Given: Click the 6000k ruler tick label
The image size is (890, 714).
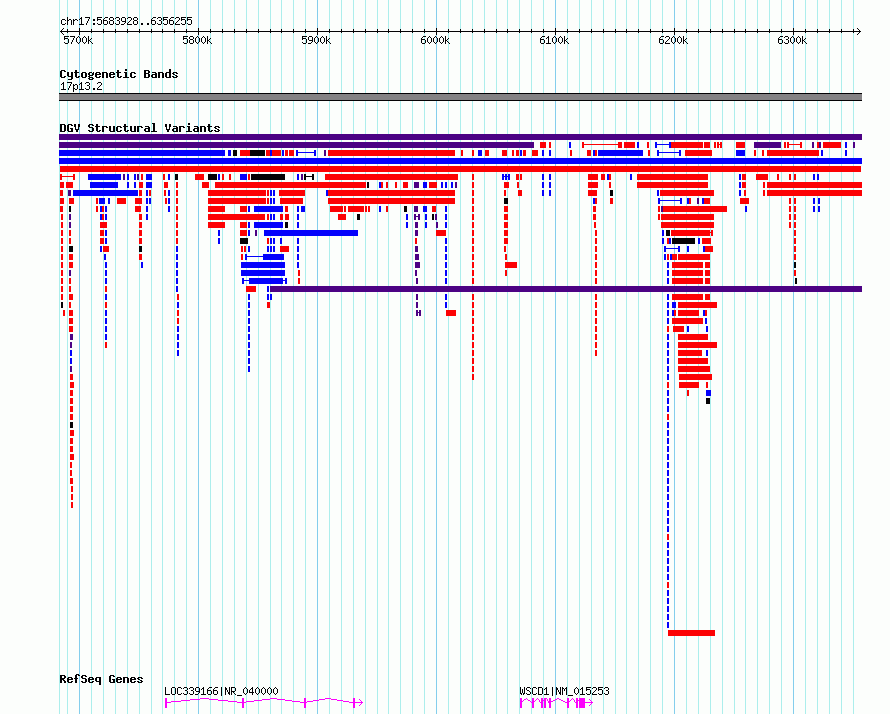Looking at the screenshot, I should [435, 40].
